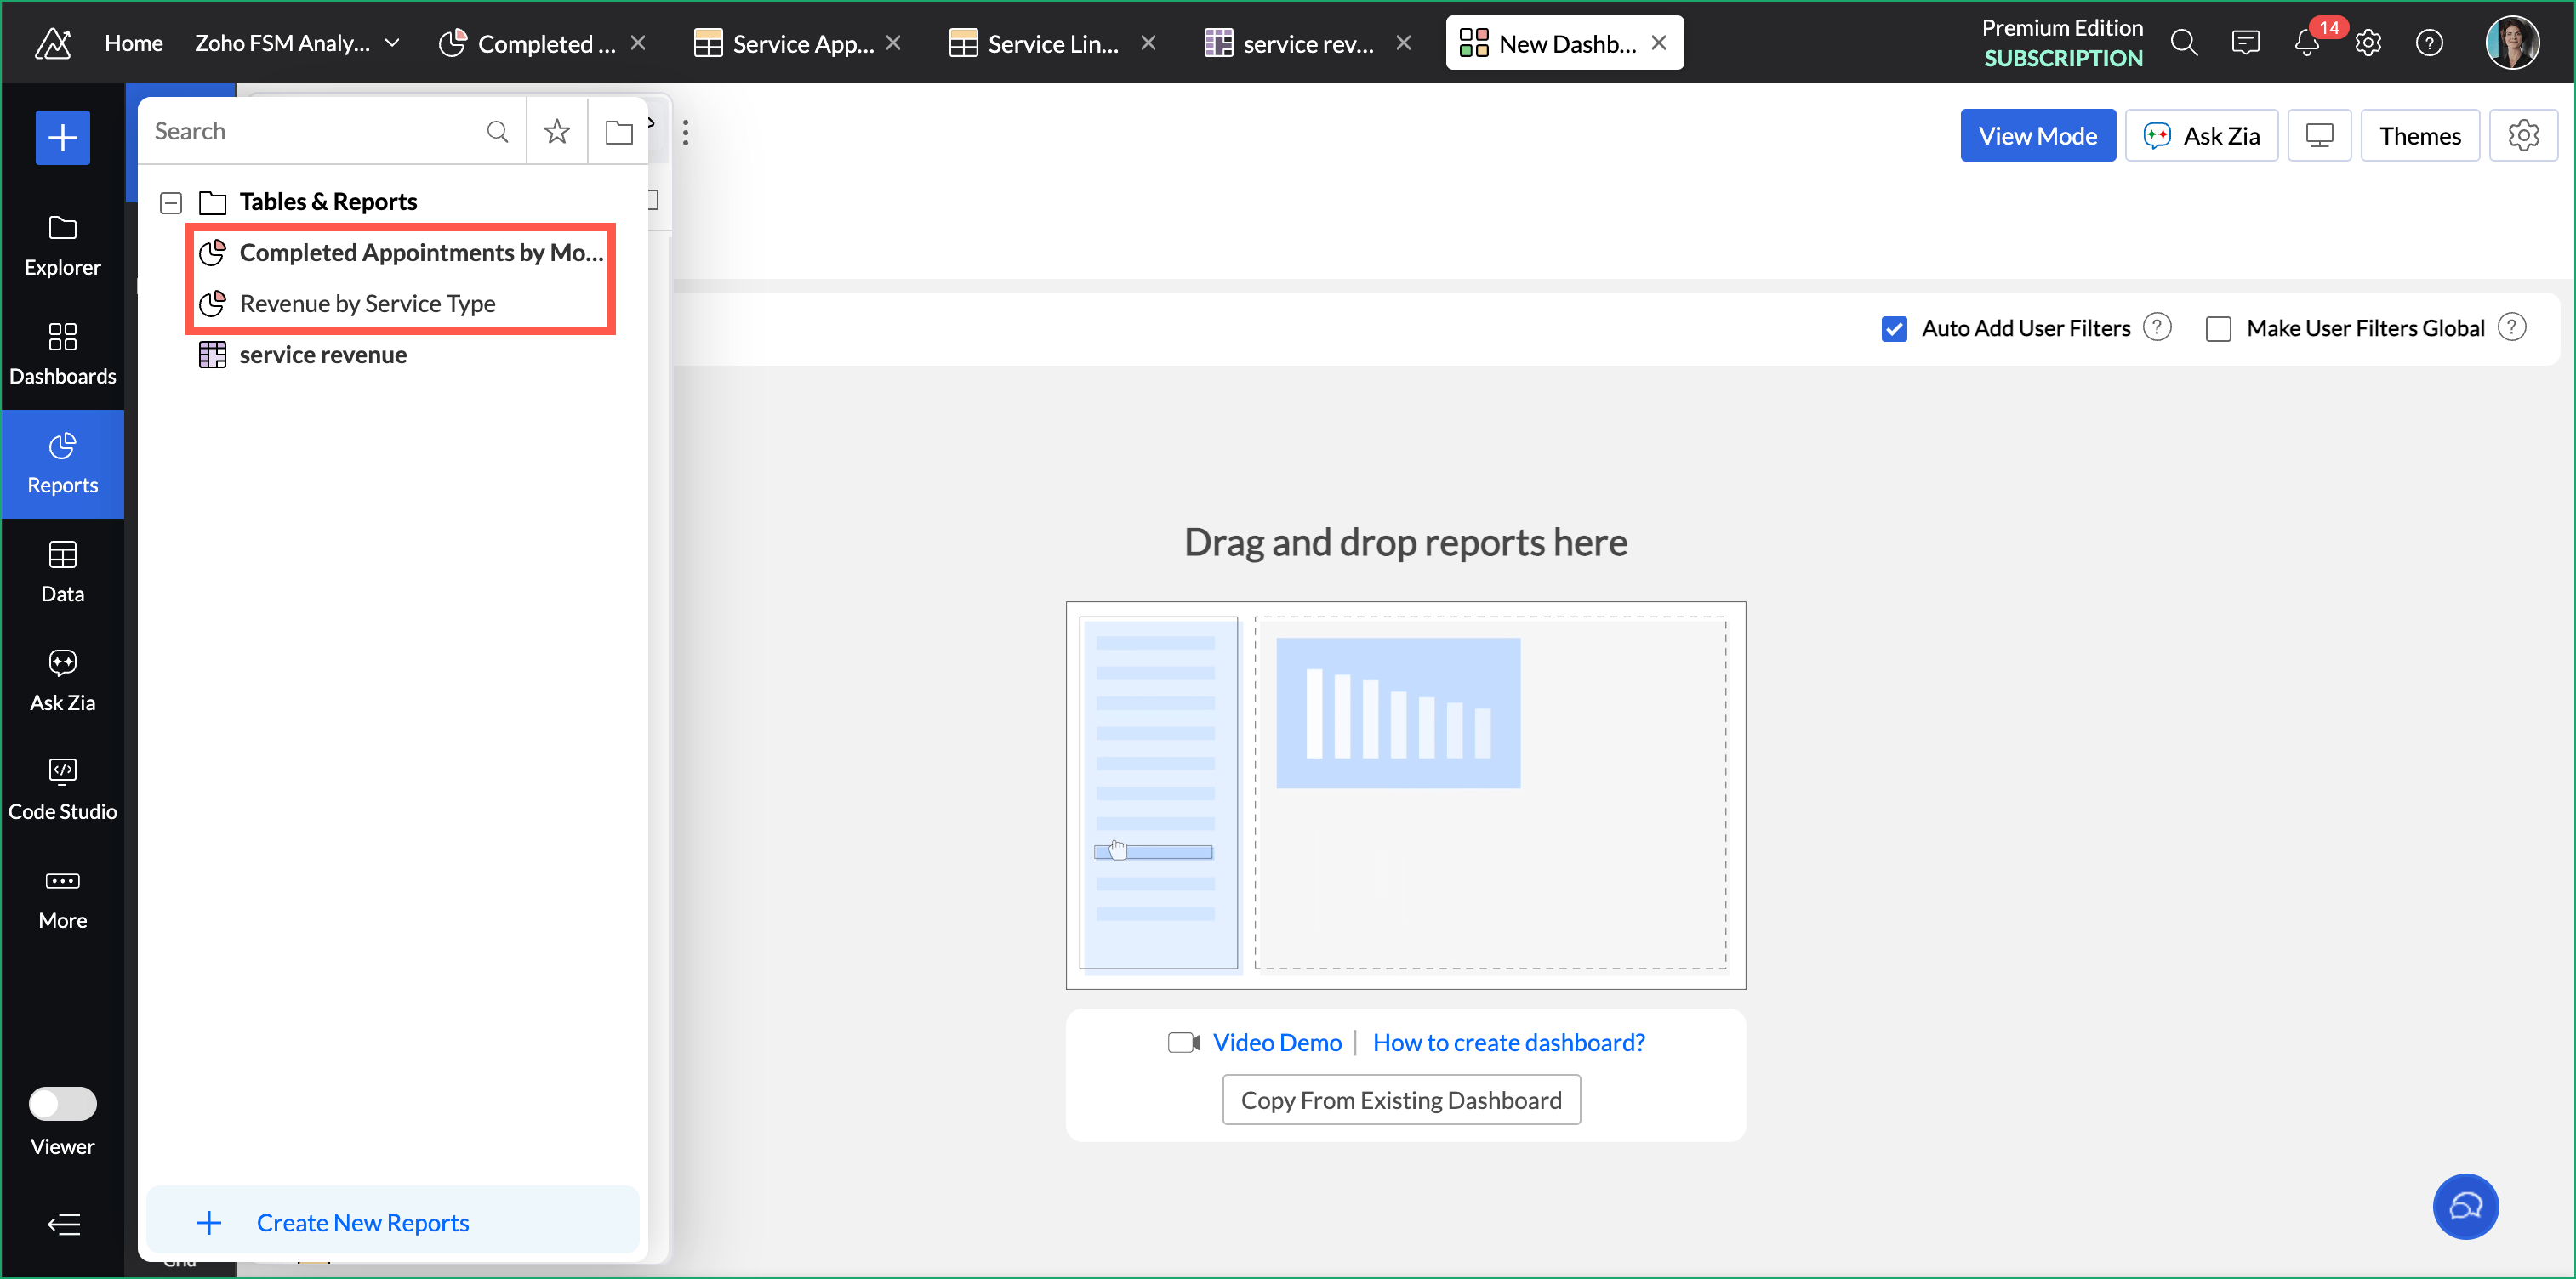Click Copy From Existing Dashboard
2576x1279 pixels.
pos(1400,1100)
